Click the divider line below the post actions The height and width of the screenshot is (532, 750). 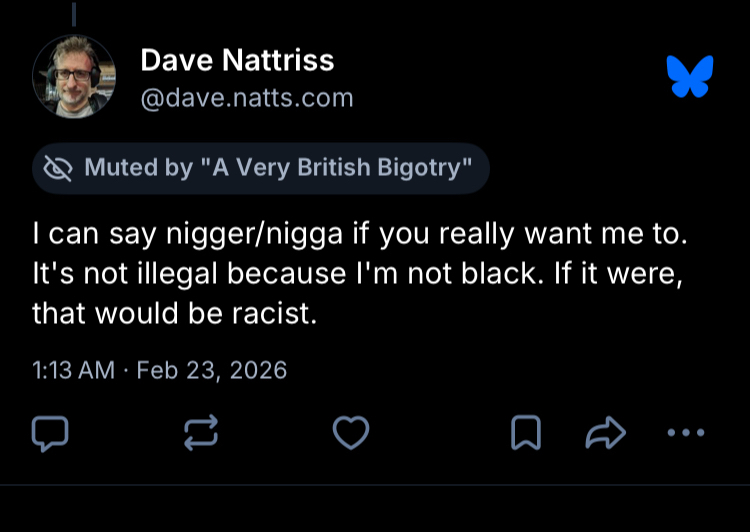[x=375, y=485]
